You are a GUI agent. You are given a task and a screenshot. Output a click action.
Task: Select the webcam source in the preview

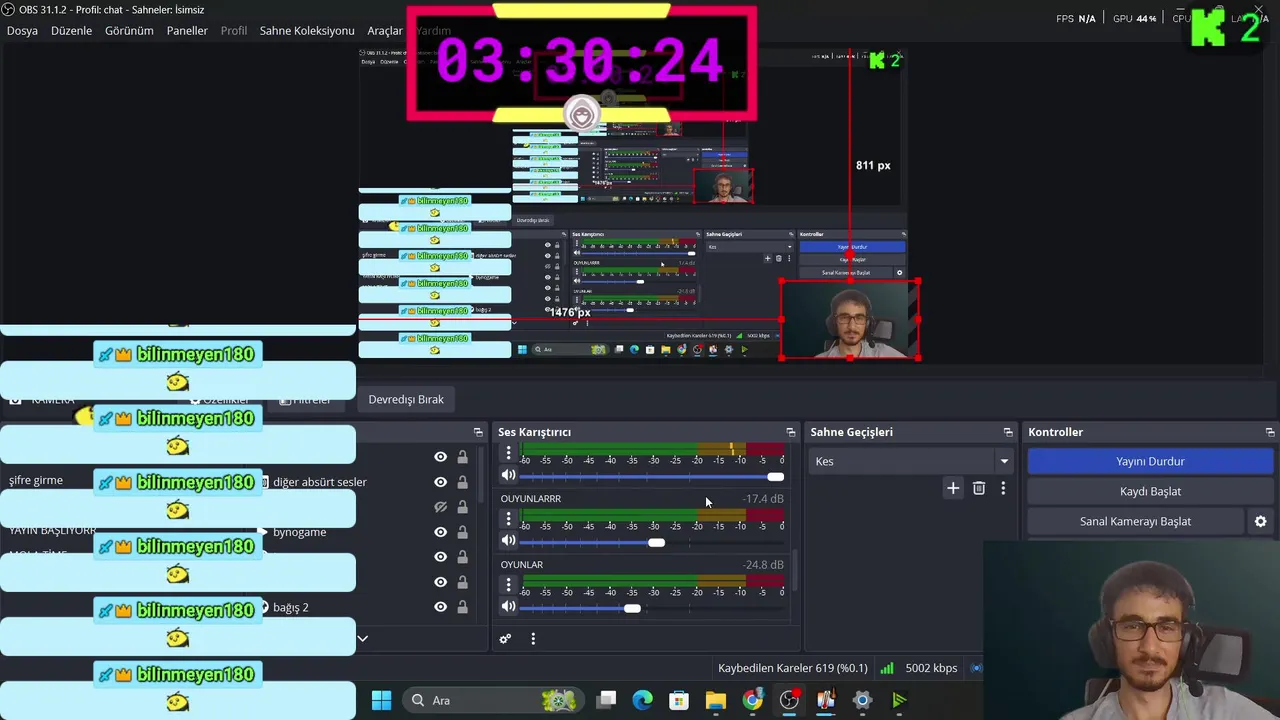(x=849, y=320)
